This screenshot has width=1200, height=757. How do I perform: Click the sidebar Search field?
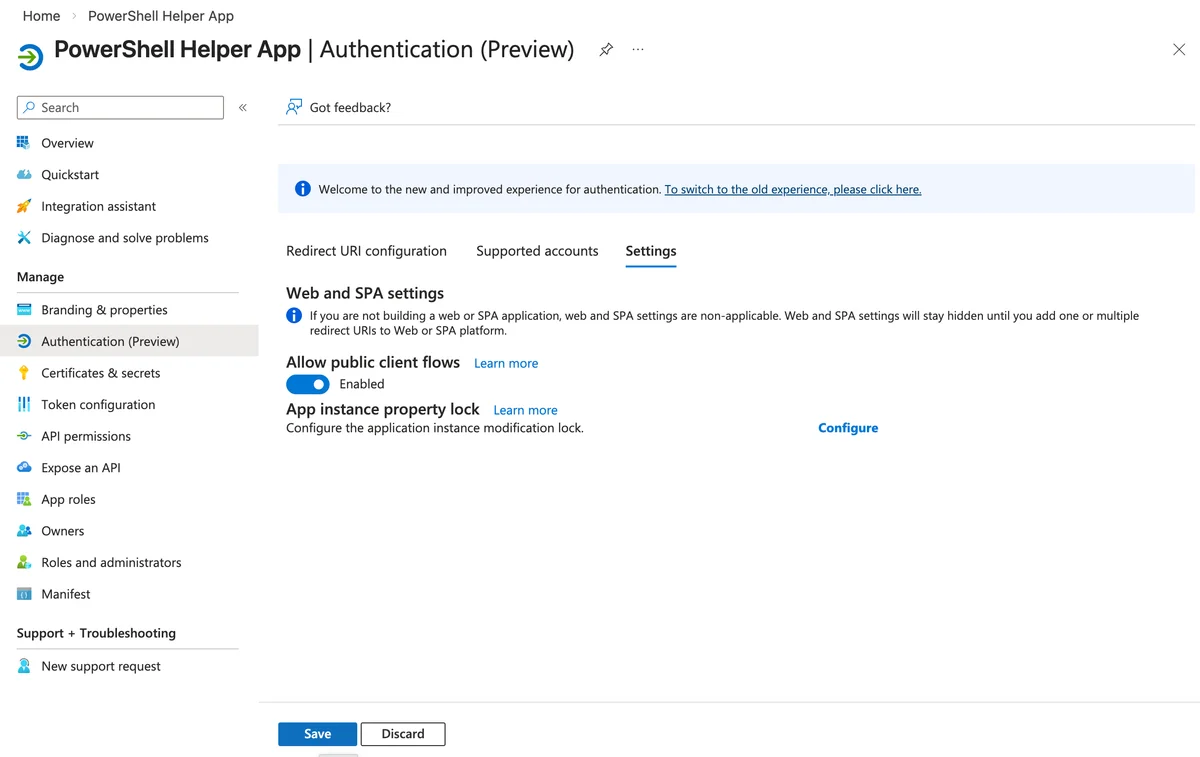coord(120,107)
